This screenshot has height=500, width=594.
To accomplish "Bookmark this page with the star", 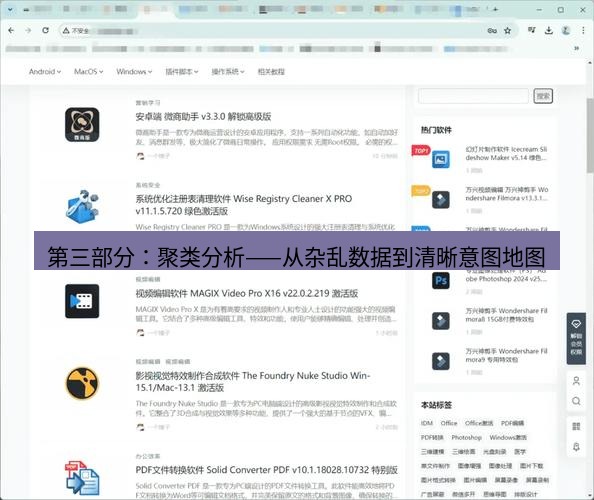I will pyautogui.click(x=508, y=31).
